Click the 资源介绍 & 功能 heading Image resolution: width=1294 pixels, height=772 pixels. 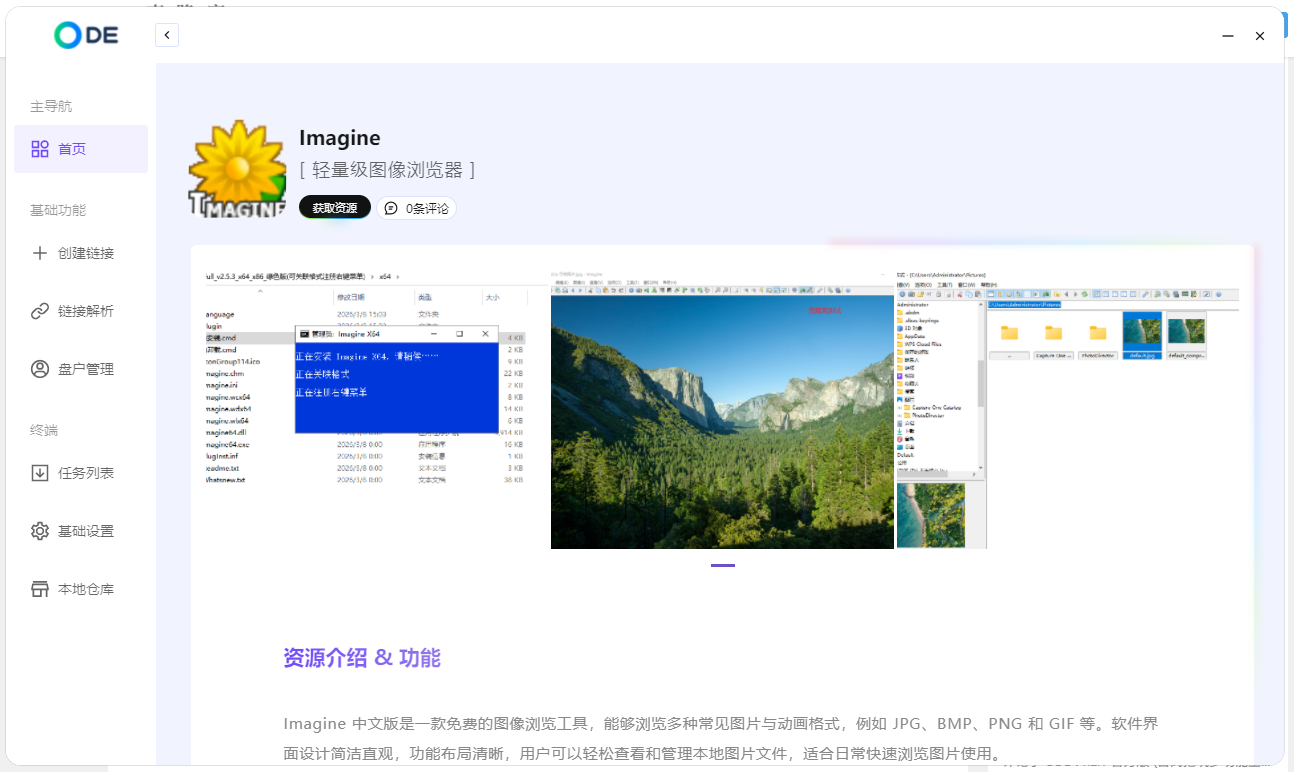pos(362,658)
